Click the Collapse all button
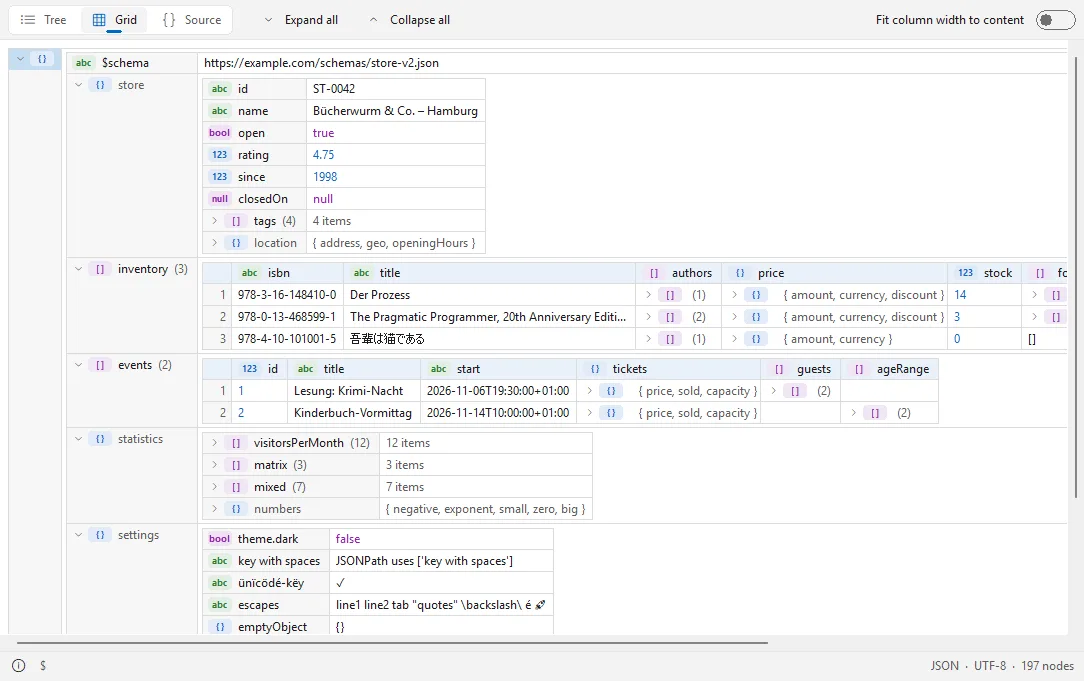Image resolution: width=1084 pixels, height=681 pixels. coord(410,20)
